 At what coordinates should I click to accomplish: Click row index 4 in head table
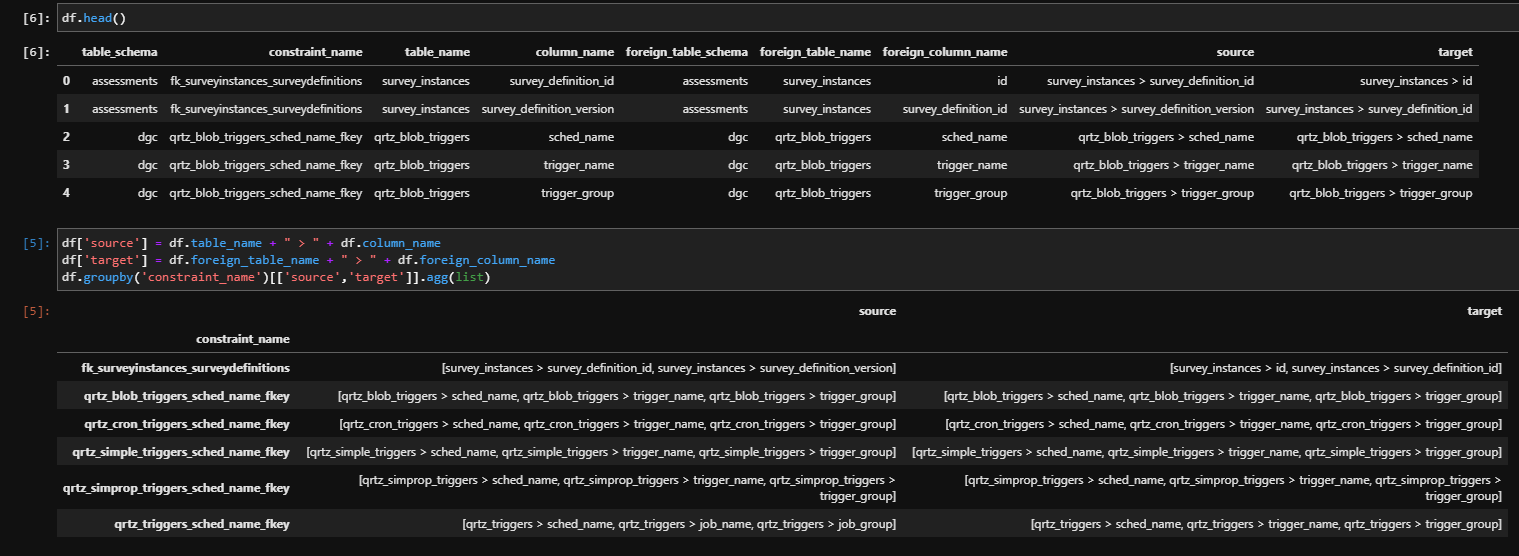[x=67, y=193]
